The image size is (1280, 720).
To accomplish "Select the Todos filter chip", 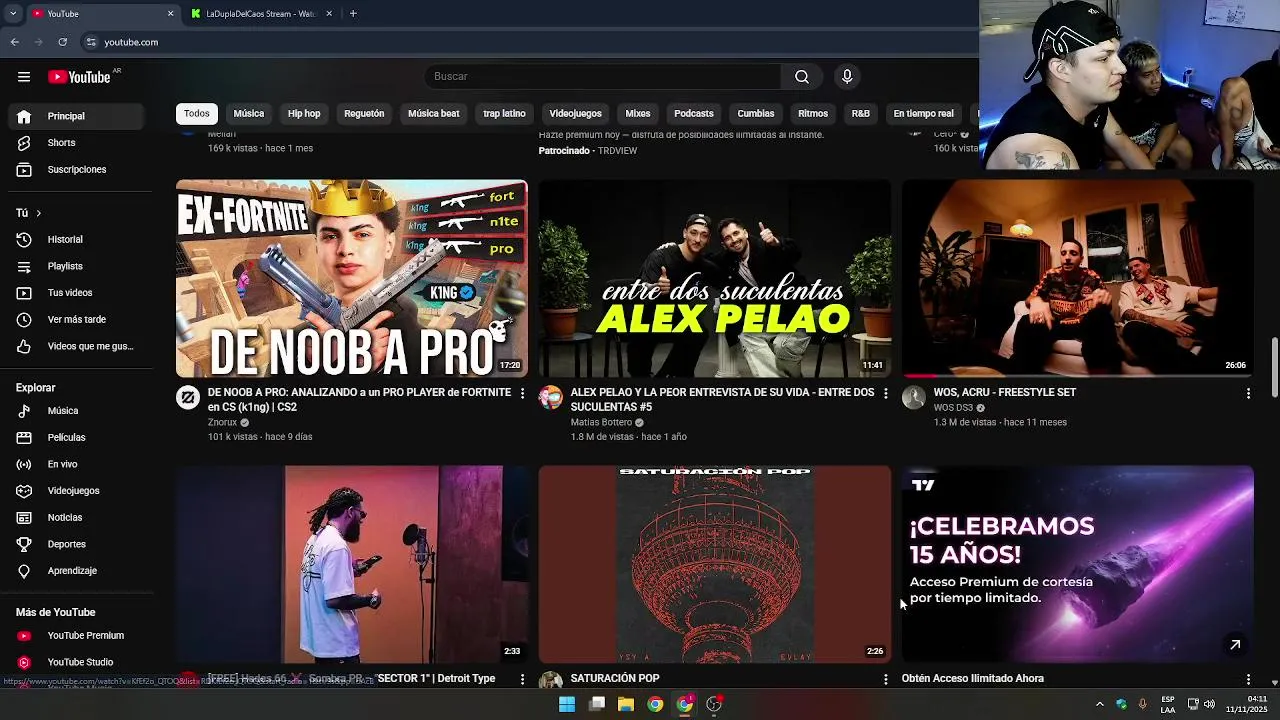I will point(197,114).
